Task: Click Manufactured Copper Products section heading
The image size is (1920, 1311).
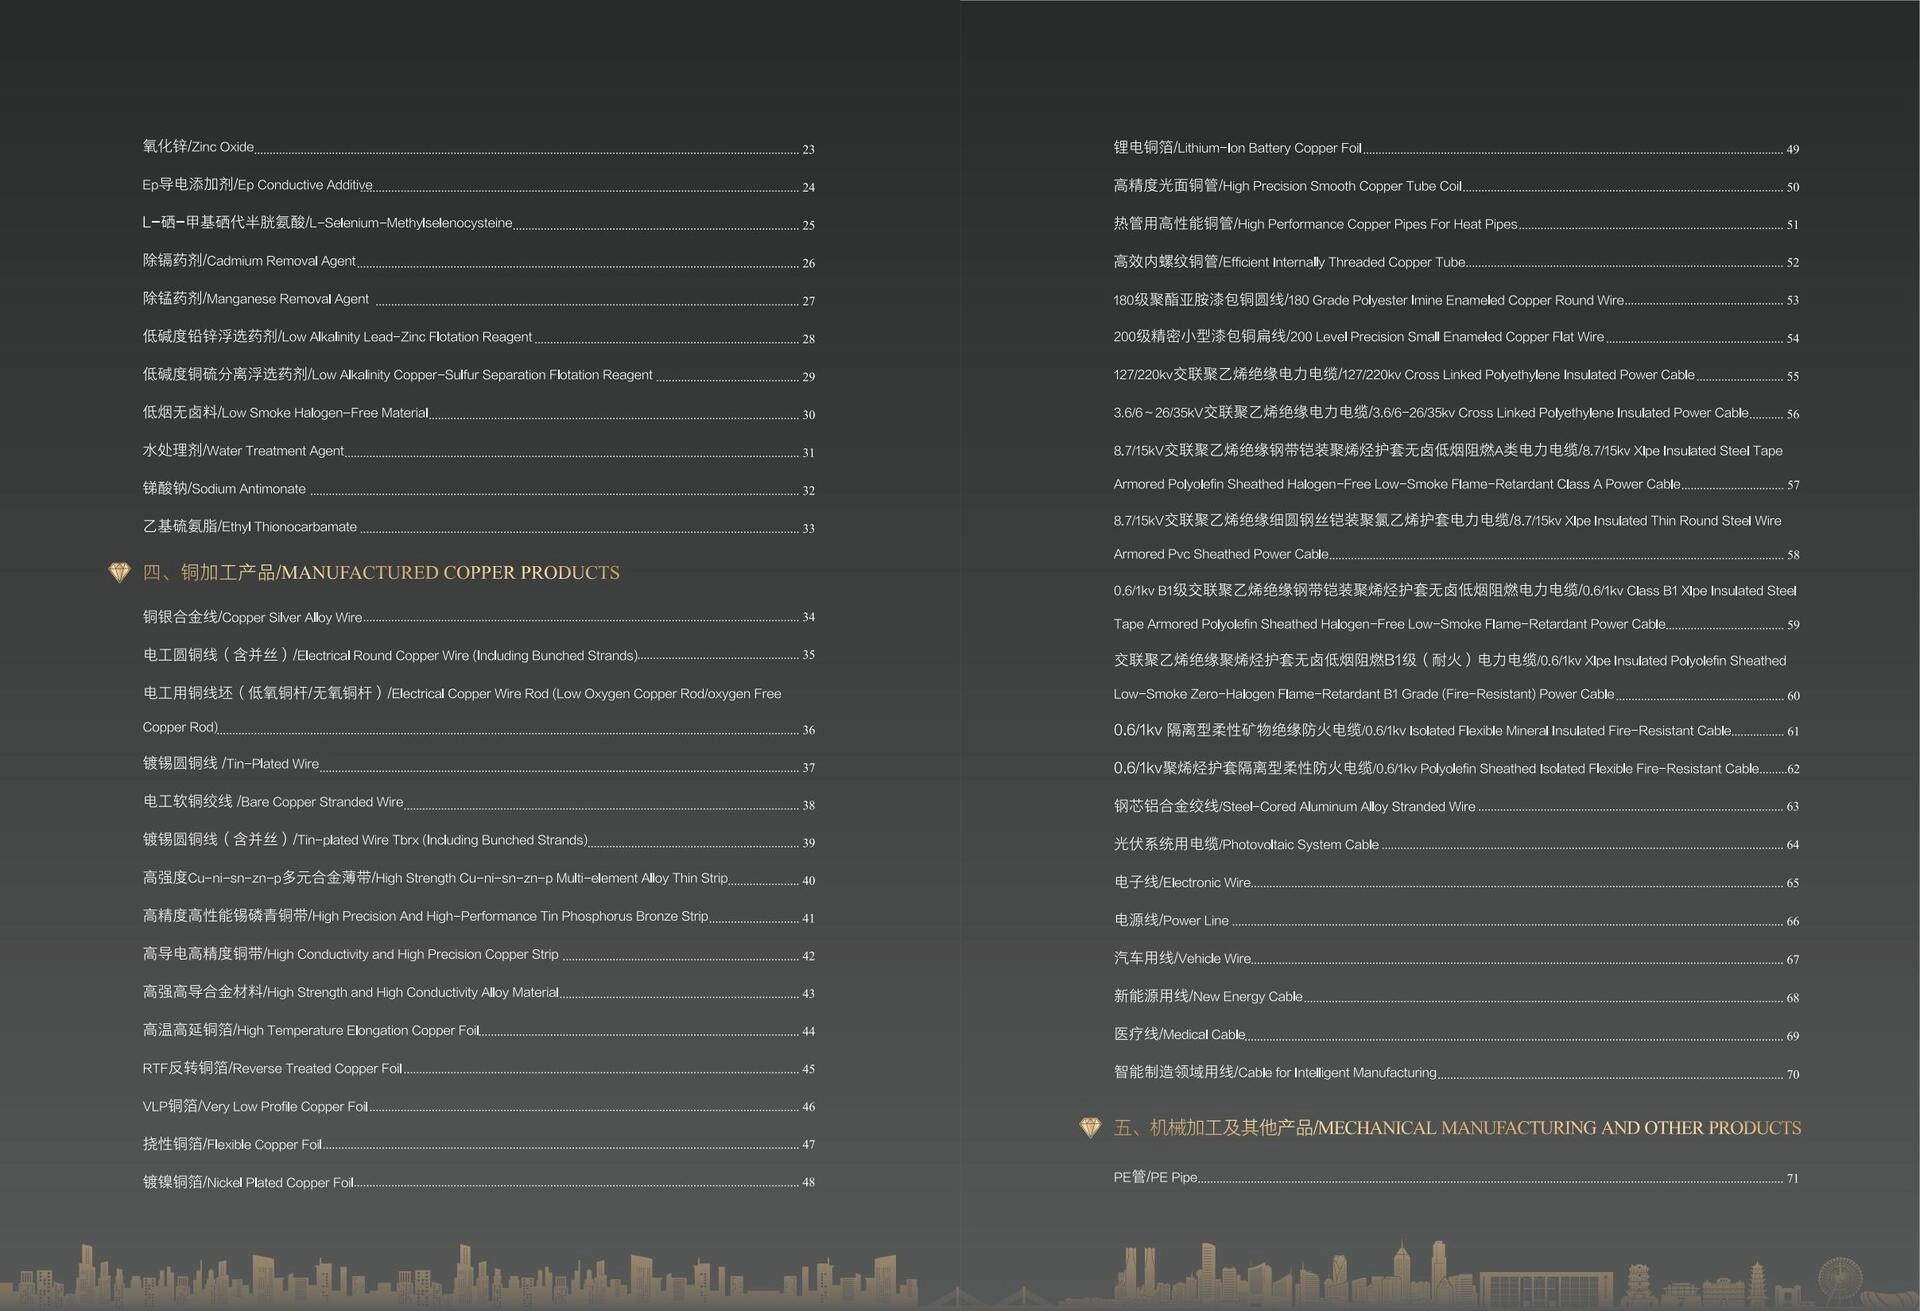Action: point(381,572)
